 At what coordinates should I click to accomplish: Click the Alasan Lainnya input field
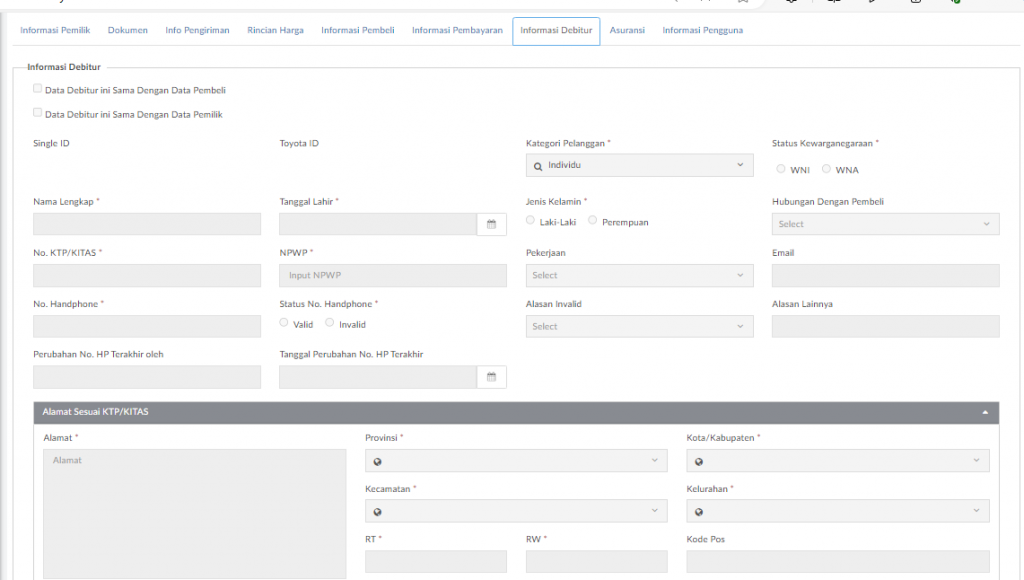(886, 327)
